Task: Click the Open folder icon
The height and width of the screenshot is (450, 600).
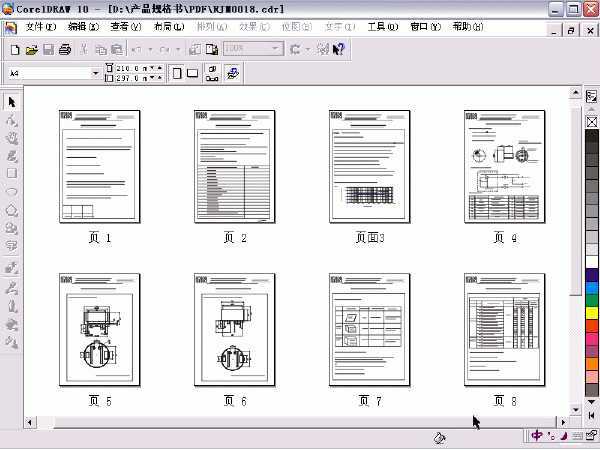Action: point(32,49)
